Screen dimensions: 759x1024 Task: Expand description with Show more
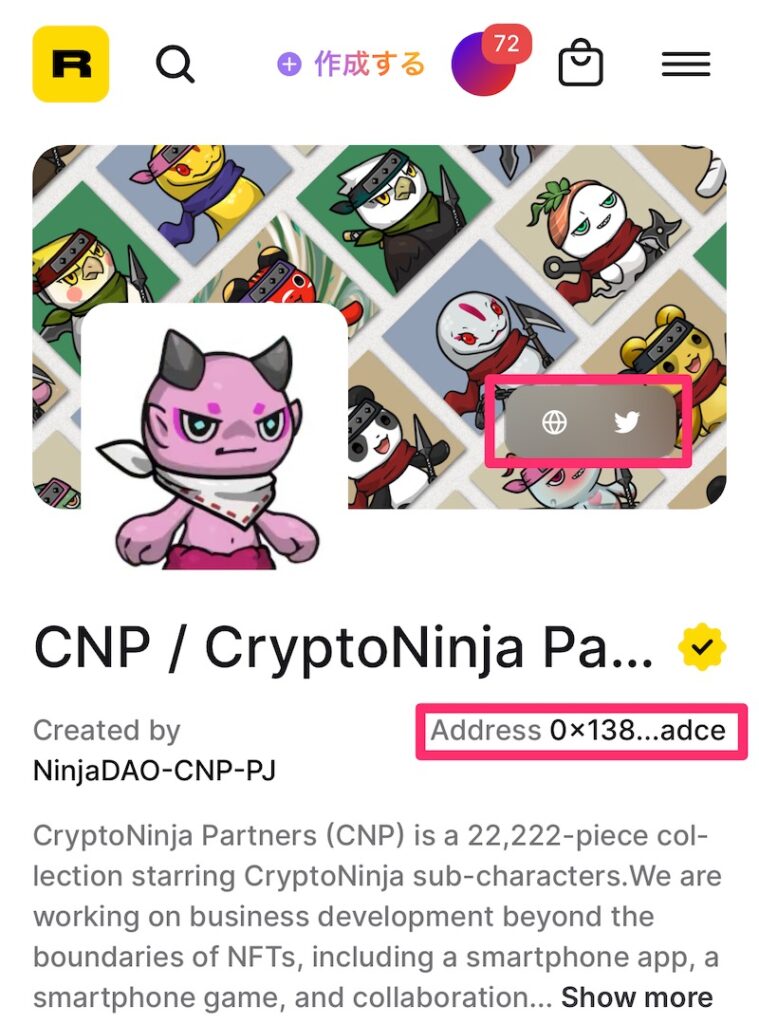coord(637,997)
